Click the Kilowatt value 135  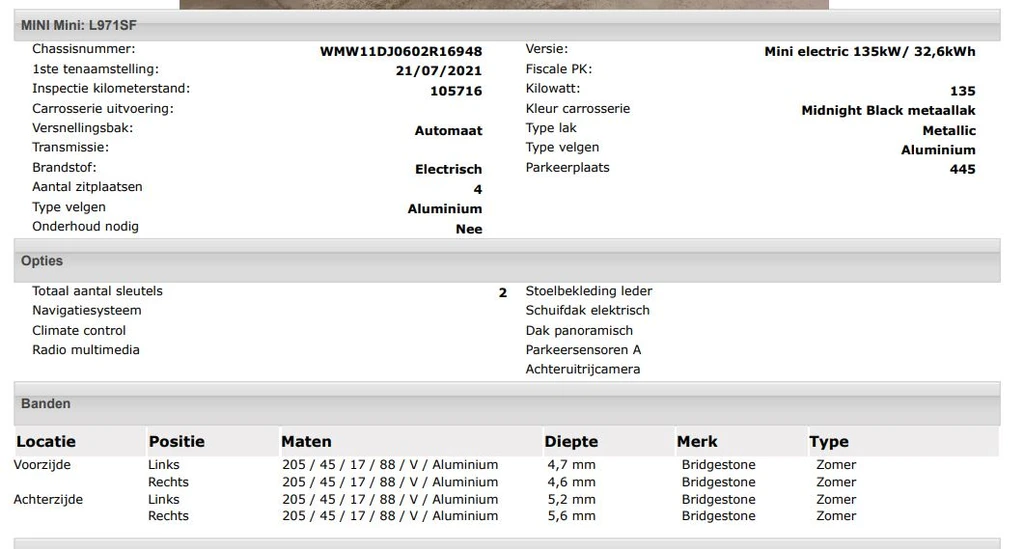click(963, 91)
